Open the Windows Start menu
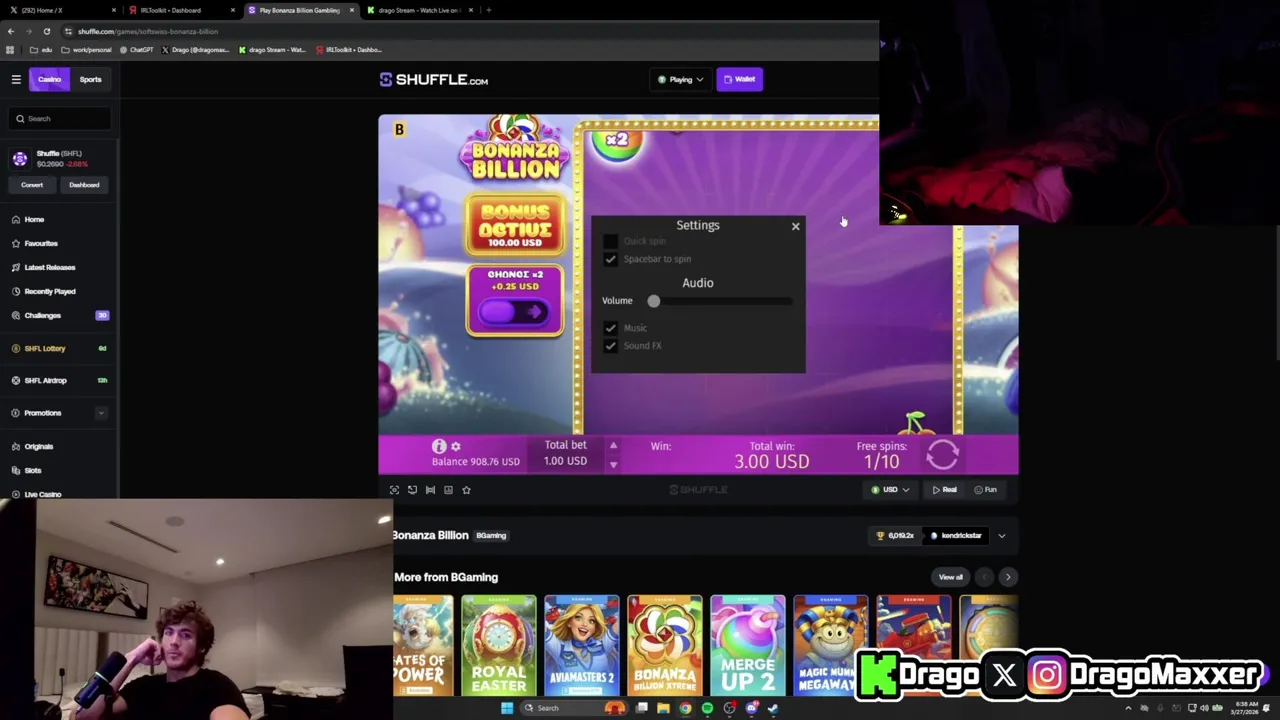The width and height of the screenshot is (1280, 720). (x=507, y=708)
